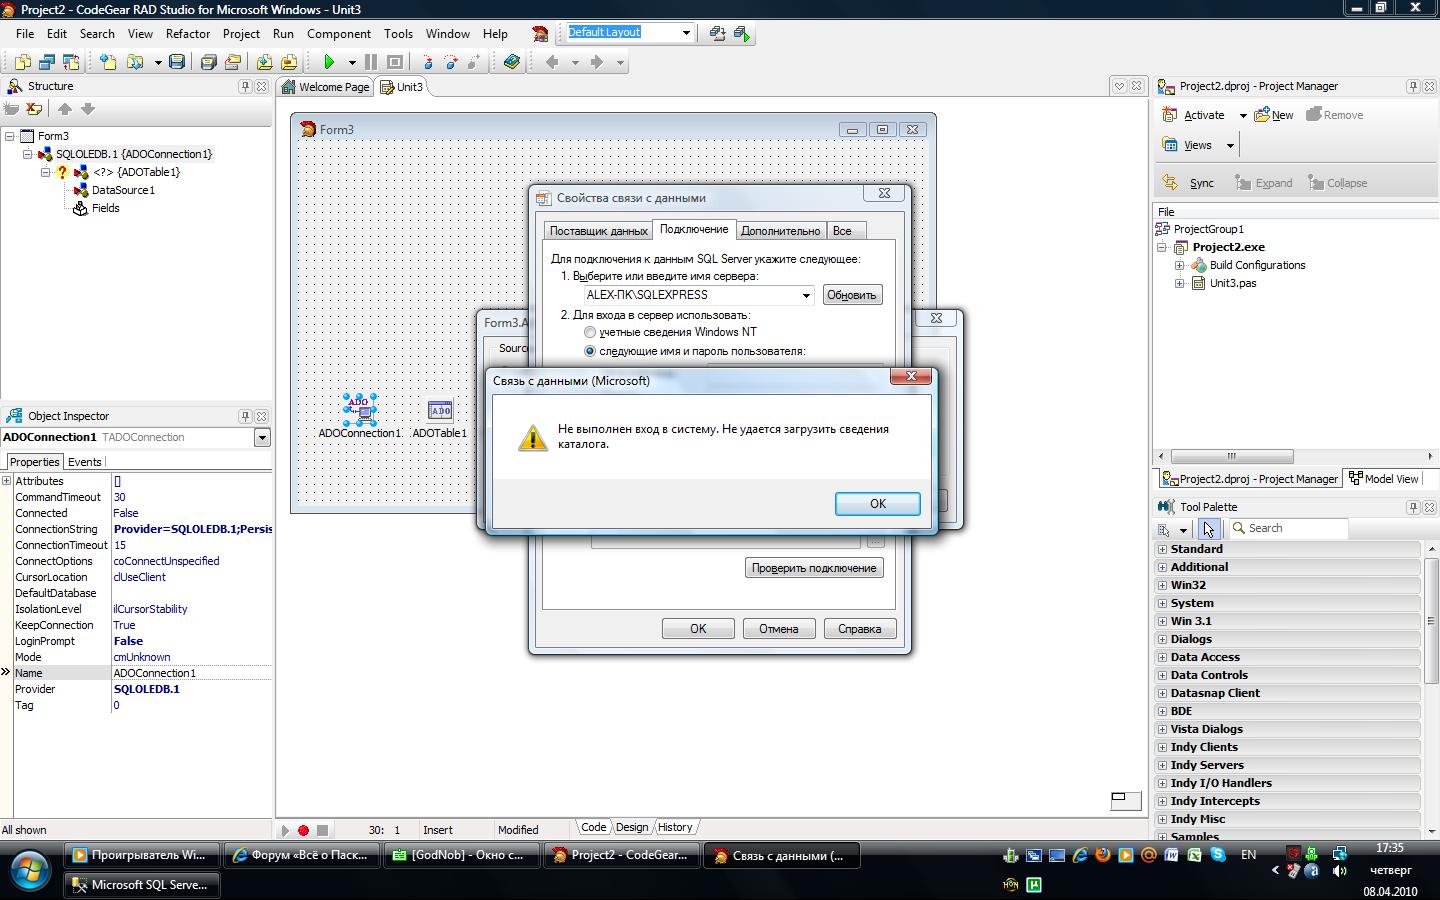The height and width of the screenshot is (900, 1440).
Task: Select ADOTable1 component on Form3
Action: pyautogui.click(x=440, y=410)
